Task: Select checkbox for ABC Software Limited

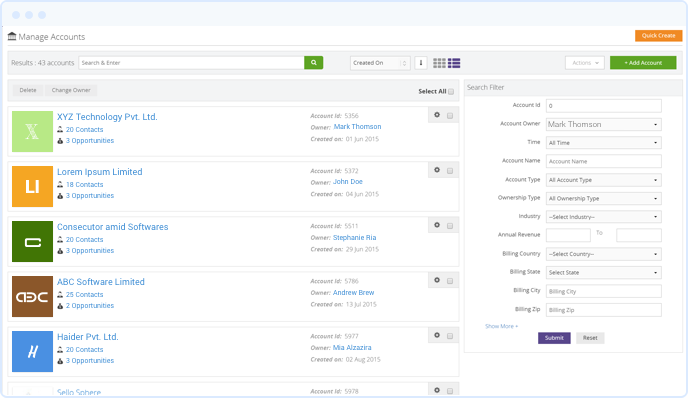Action: pyautogui.click(x=450, y=281)
